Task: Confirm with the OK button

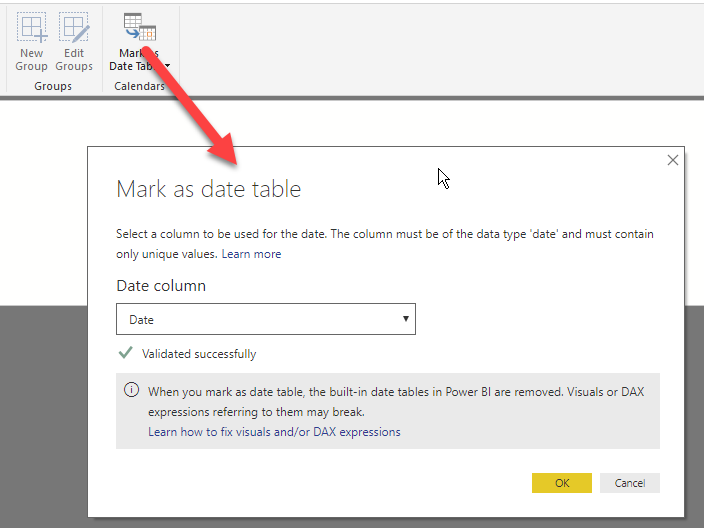Action: click(x=562, y=483)
